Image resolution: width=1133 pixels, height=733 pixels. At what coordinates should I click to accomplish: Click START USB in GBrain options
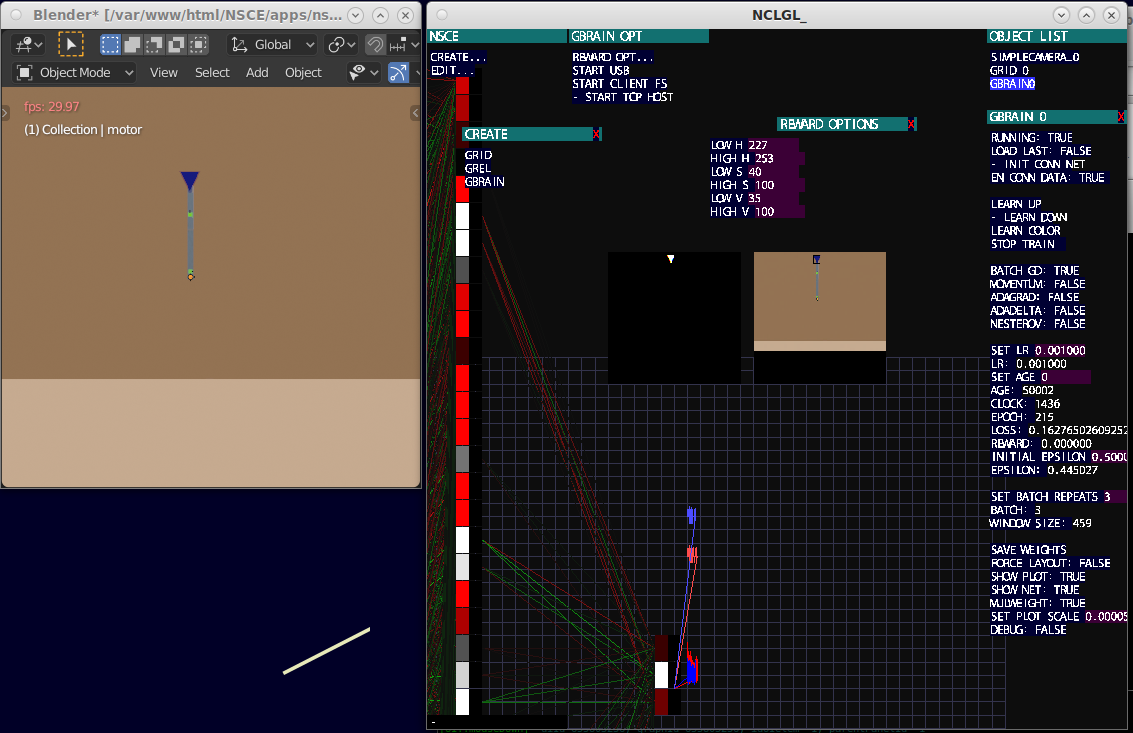point(600,70)
